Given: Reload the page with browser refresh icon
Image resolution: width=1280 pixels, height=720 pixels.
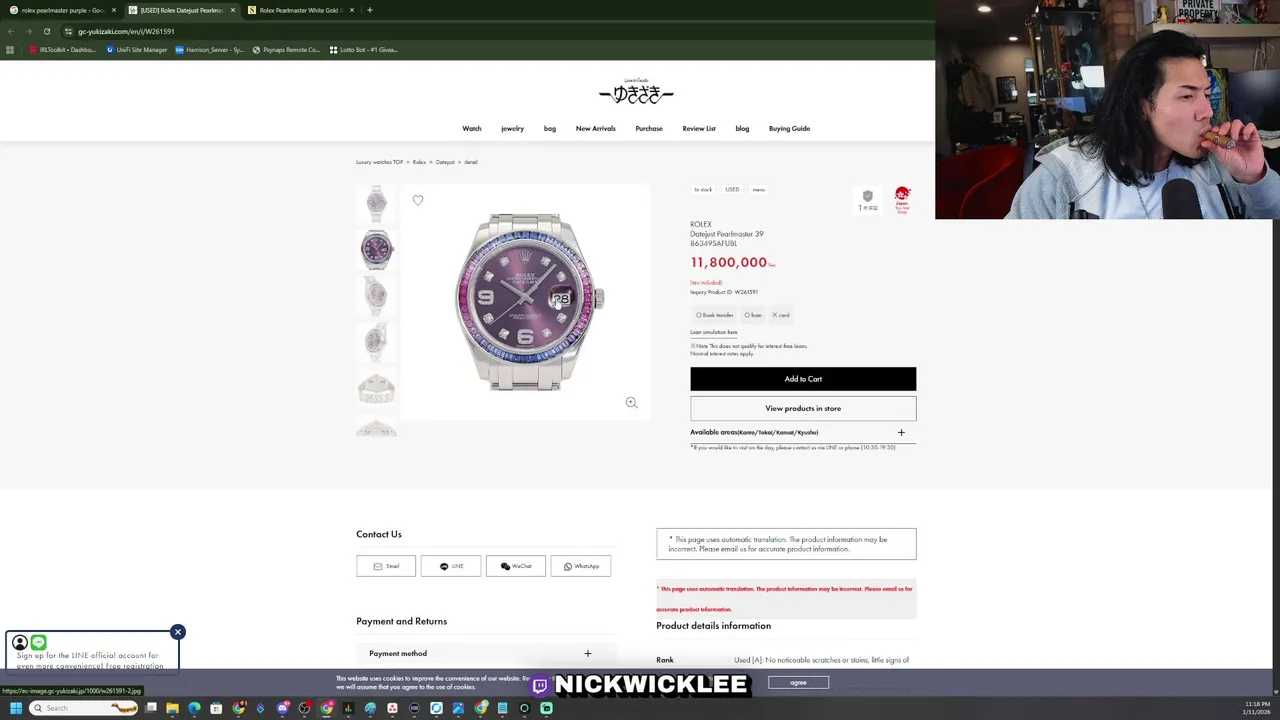Looking at the screenshot, I should [x=47, y=31].
